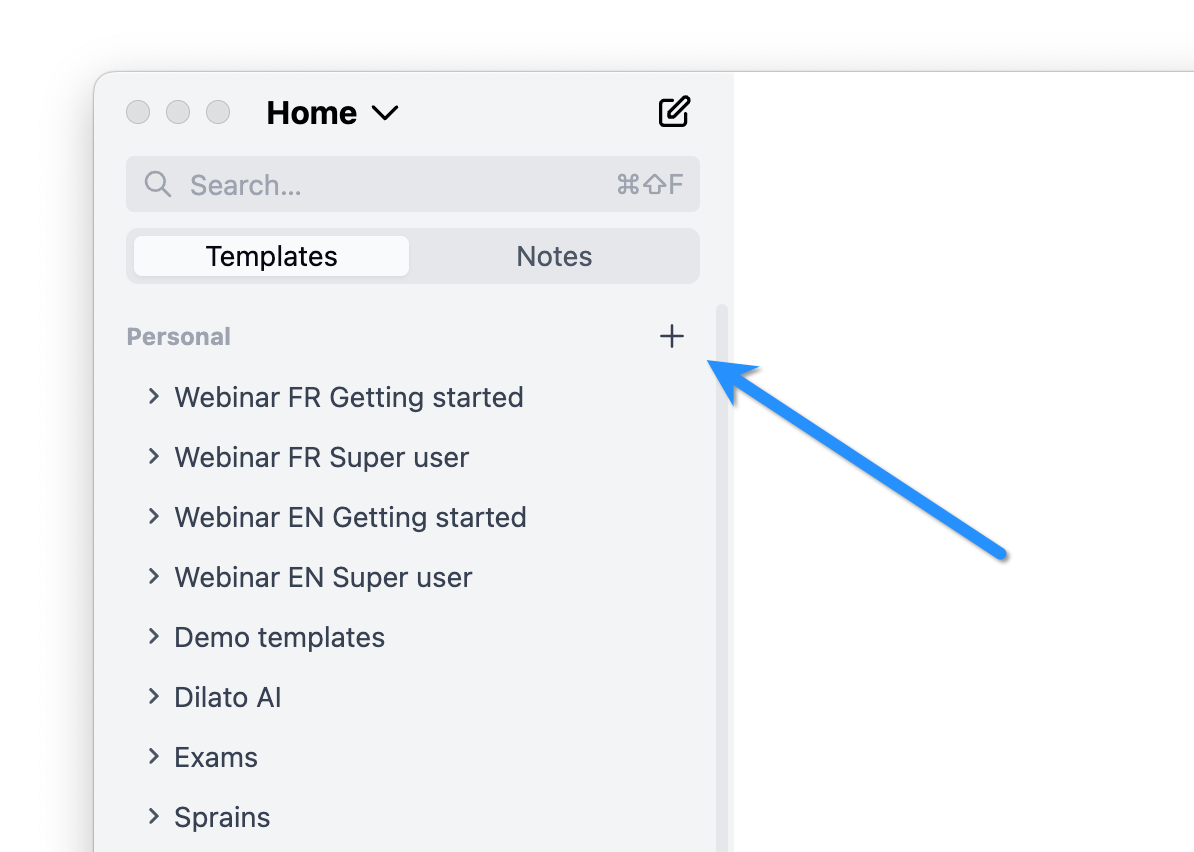The width and height of the screenshot is (1194, 852).
Task: Select the chevron beside Dilato AI
Action: (153, 696)
